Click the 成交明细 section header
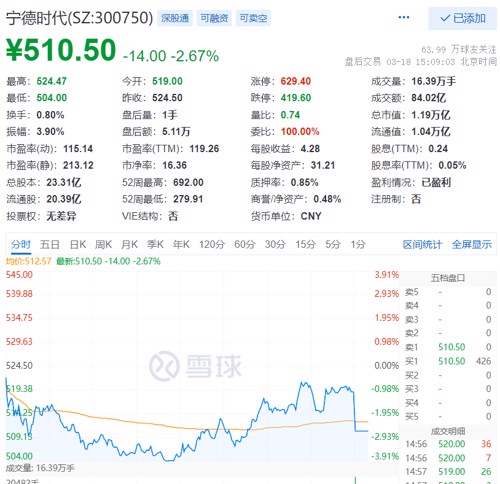This screenshot has width=500, height=484. 448,431
